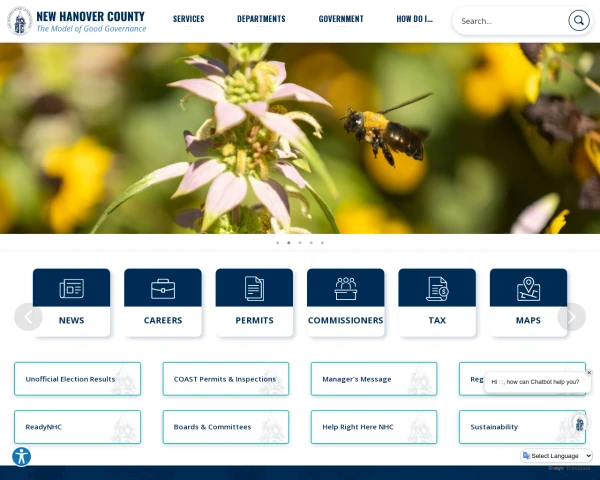This screenshot has width=600, height=480.
Task: Open the News newspaper icon tile
Action: point(72,288)
